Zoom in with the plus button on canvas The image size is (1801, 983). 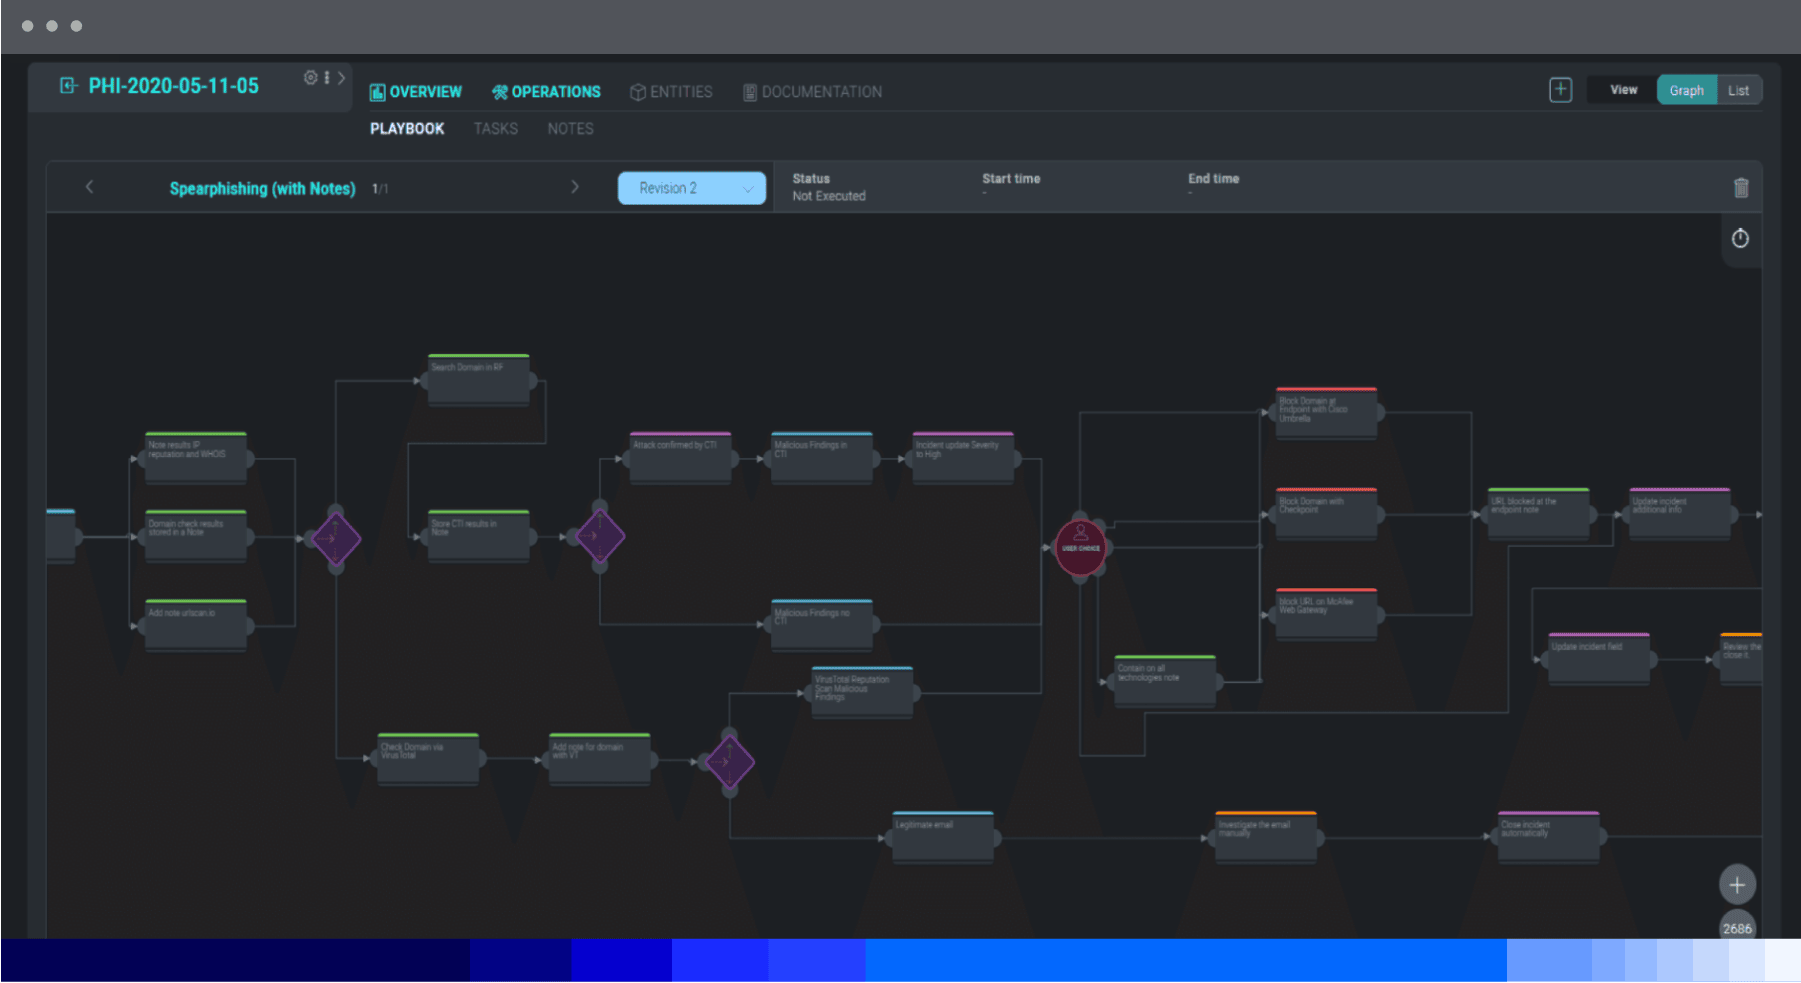pyautogui.click(x=1736, y=885)
